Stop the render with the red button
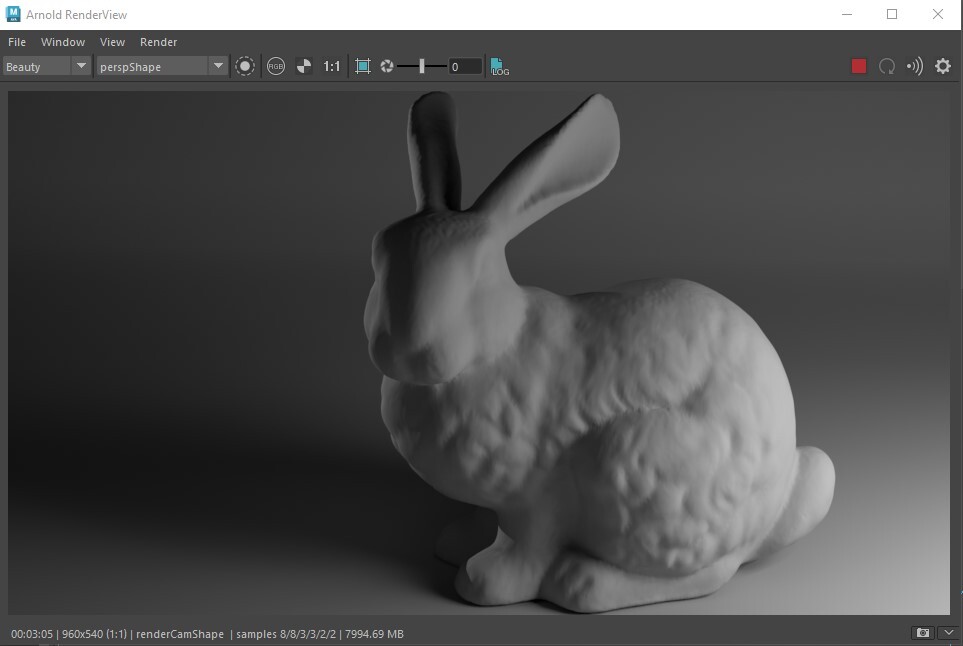Image resolution: width=963 pixels, height=646 pixels. coord(858,67)
